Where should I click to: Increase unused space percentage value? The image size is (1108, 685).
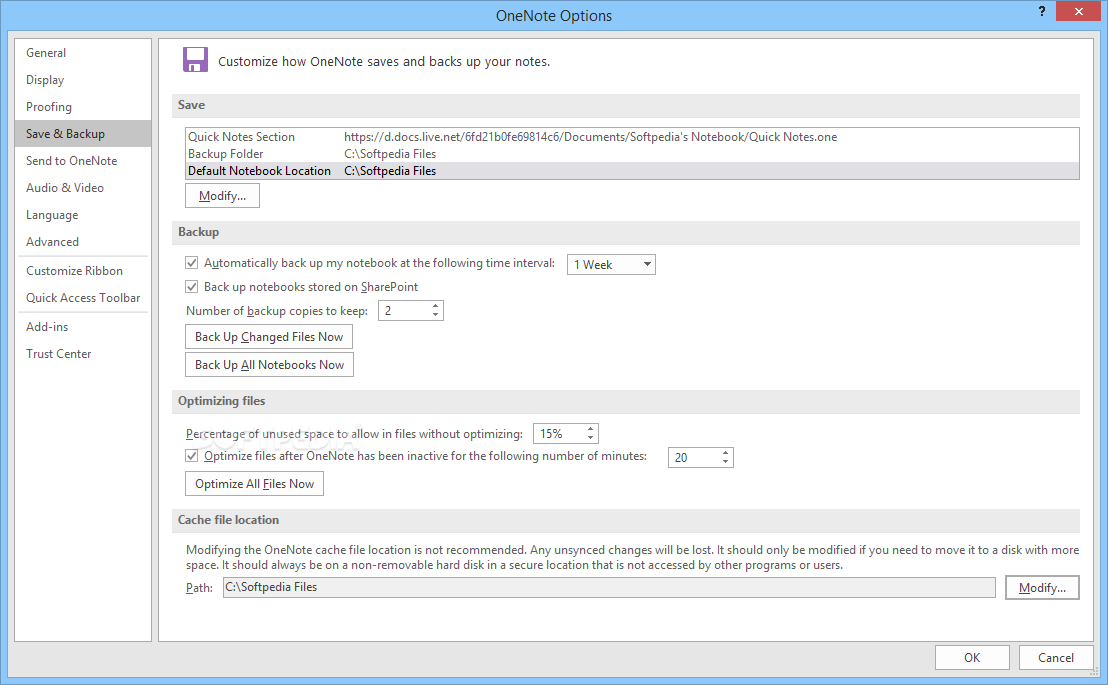pos(591,429)
